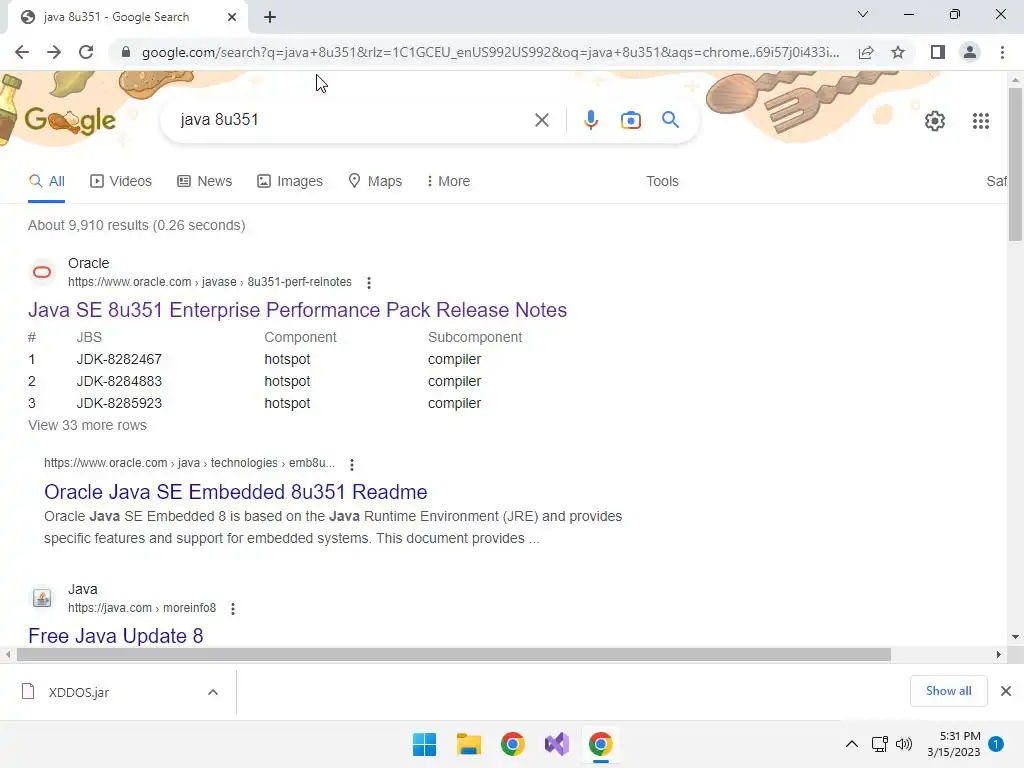Open File Explorer from taskbar
Viewport: 1024px width, 768px height.
[x=468, y=744]
